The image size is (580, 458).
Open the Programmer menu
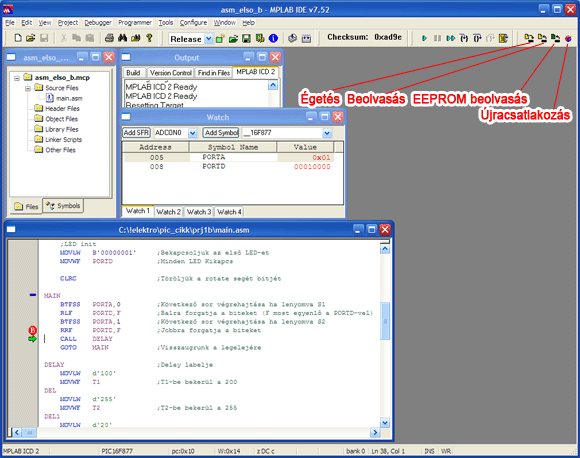135,23
